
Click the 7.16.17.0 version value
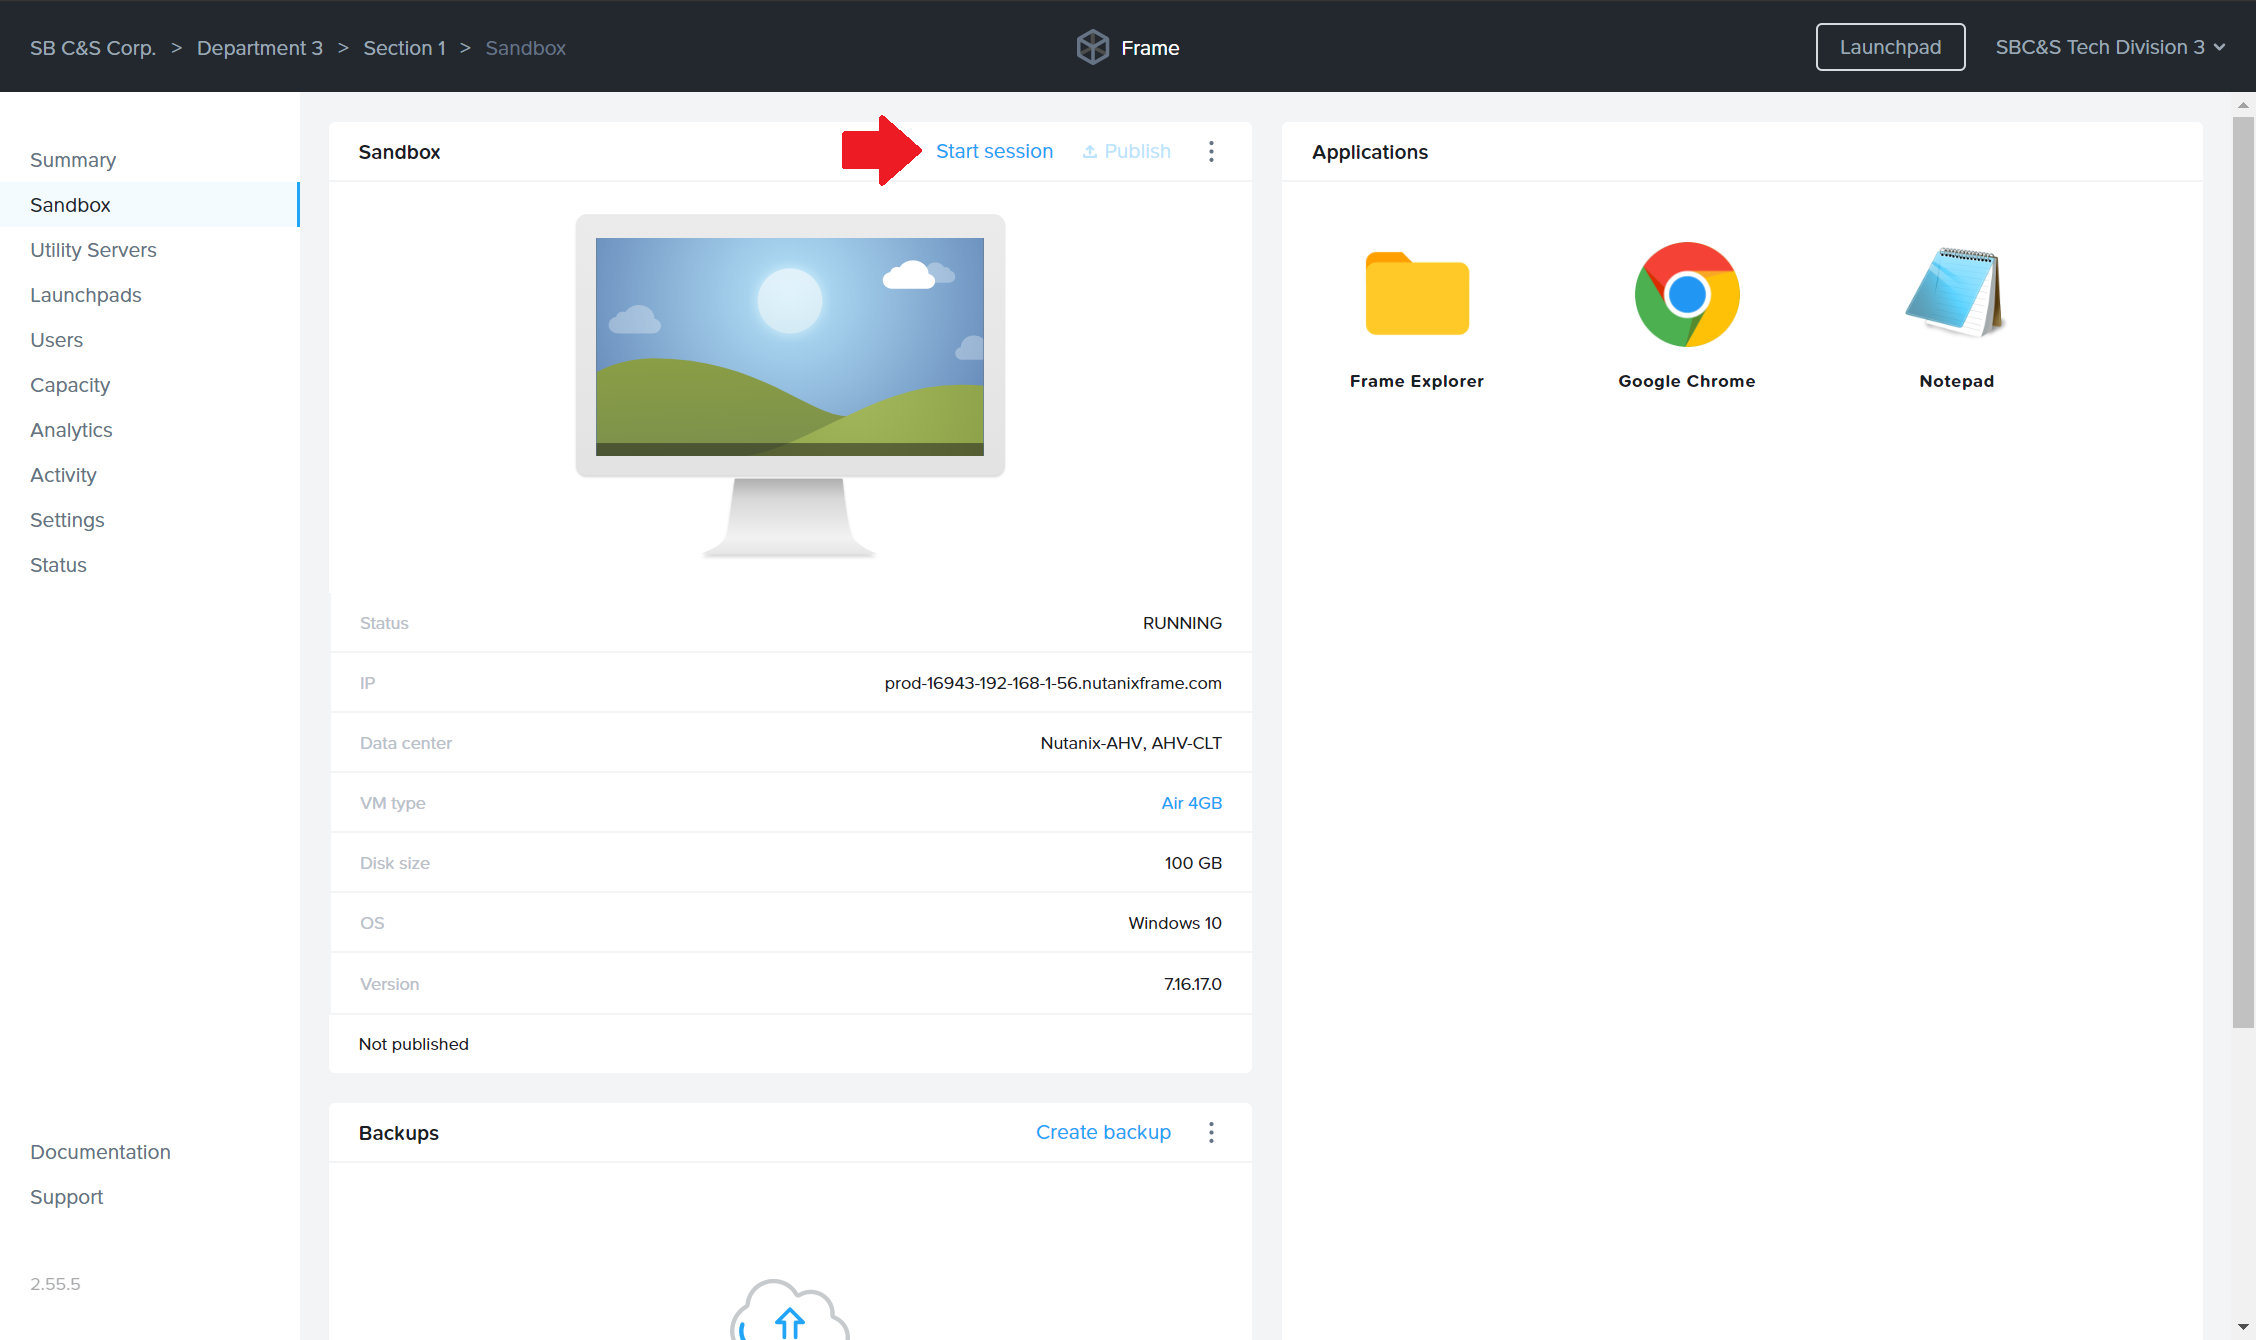tap(1192, 984)
